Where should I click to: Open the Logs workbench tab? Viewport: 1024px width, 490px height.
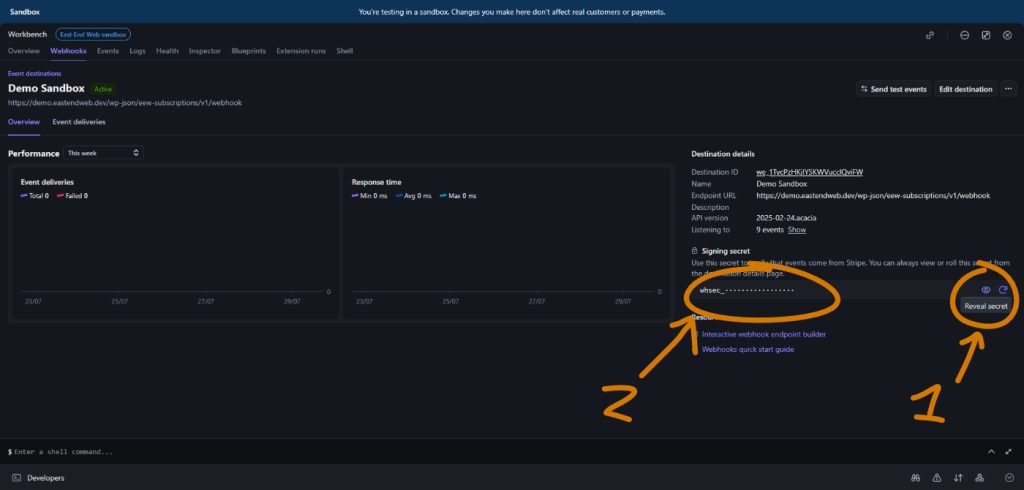(137, 51)
